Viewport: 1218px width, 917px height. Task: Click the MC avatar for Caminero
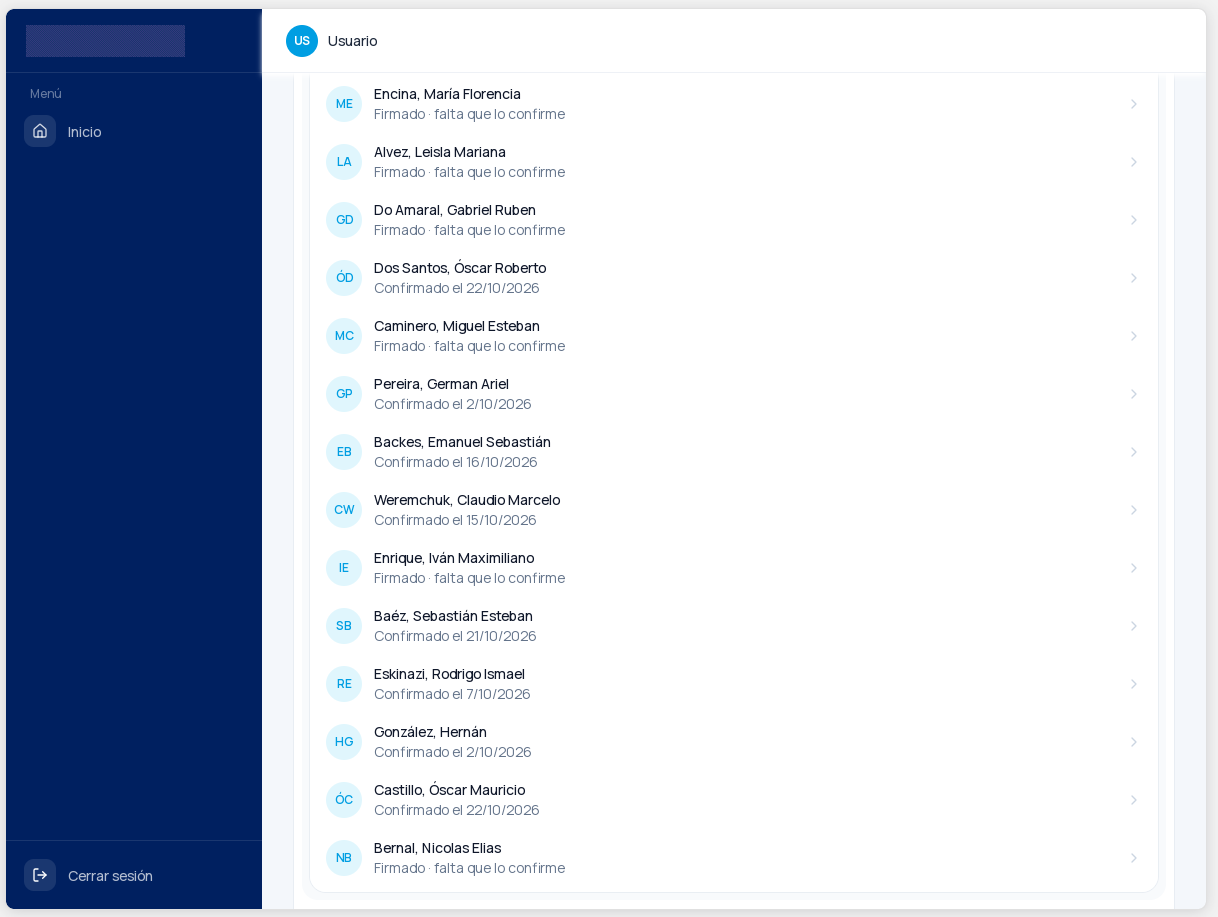pyautogui.click(x=344, y=336)
